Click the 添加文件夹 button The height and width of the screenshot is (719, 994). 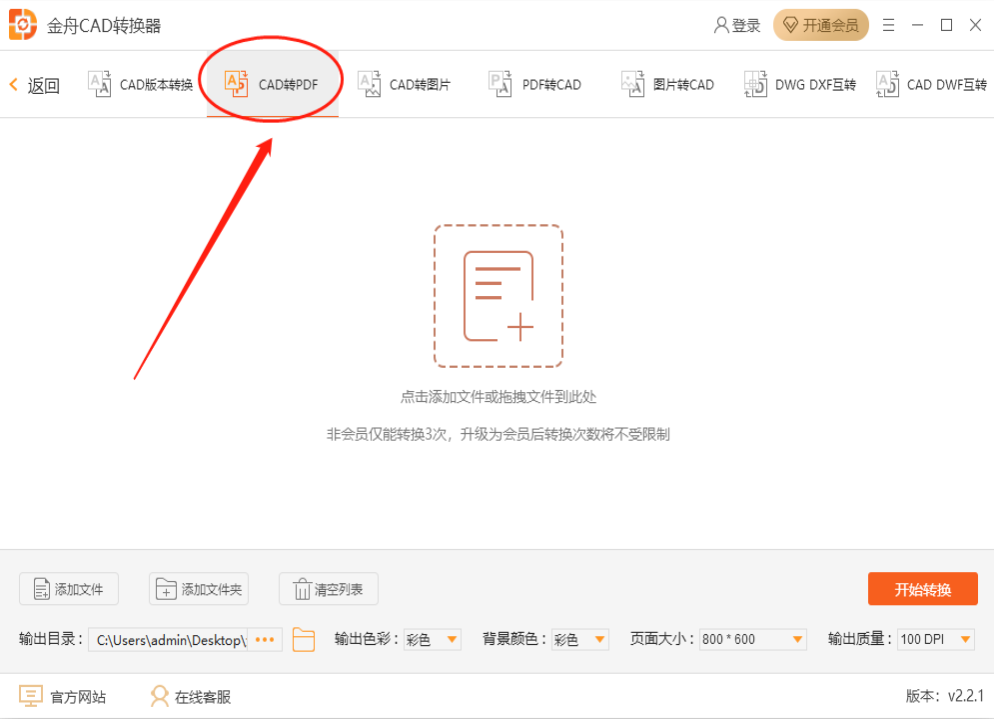tap(198, 590)
